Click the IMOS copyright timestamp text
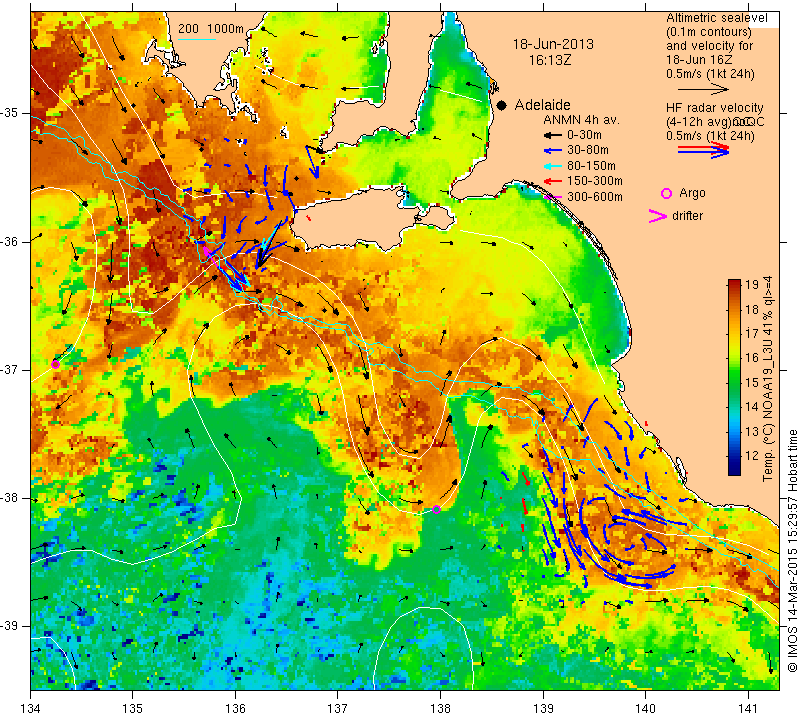Viewport: 800px width, 720px height. point(792,550)
